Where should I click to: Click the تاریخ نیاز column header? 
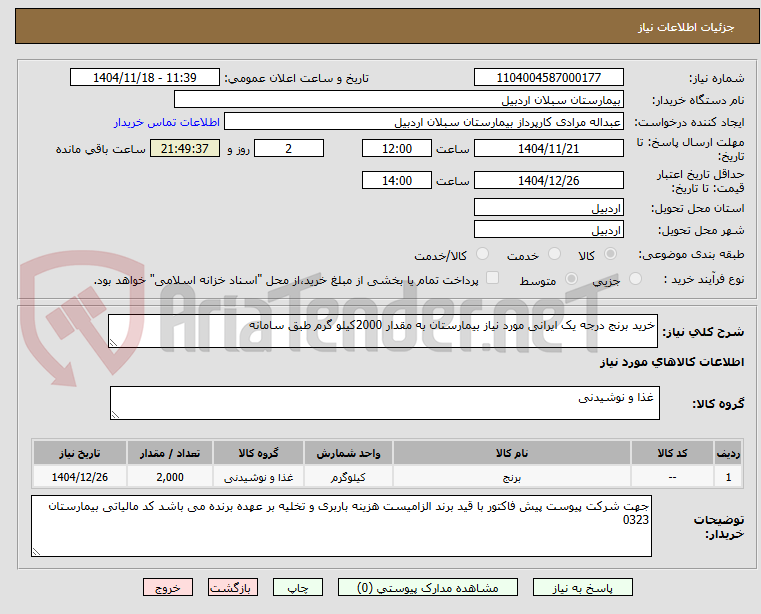tap(80, 453)
